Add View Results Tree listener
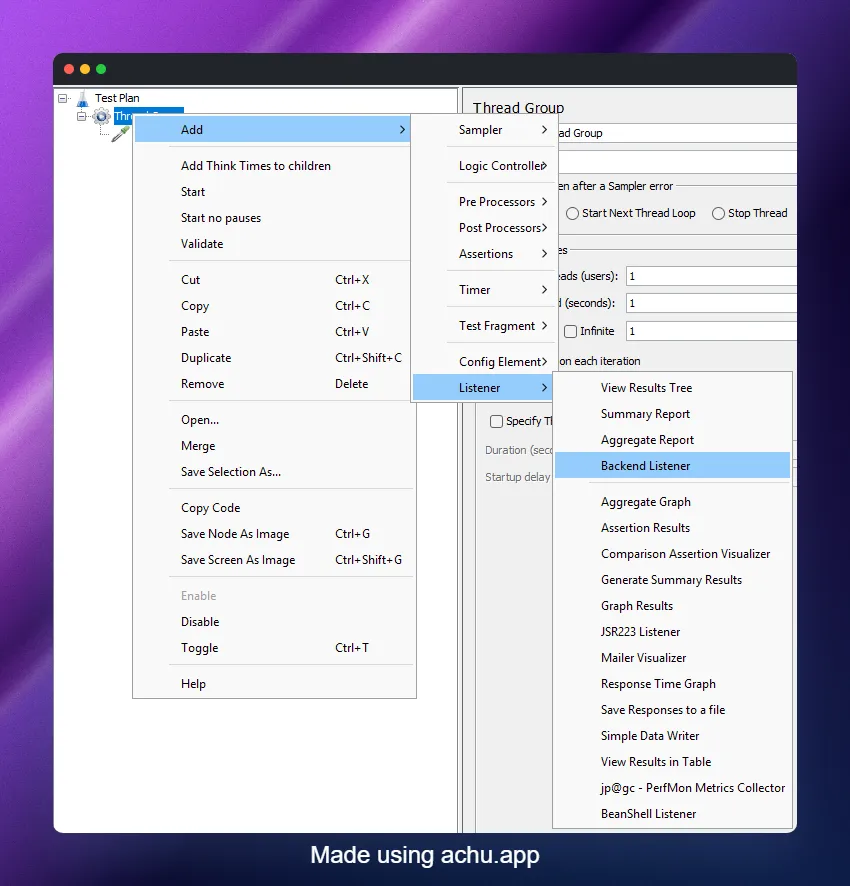The image size is (850, 886). coord(673,388)
